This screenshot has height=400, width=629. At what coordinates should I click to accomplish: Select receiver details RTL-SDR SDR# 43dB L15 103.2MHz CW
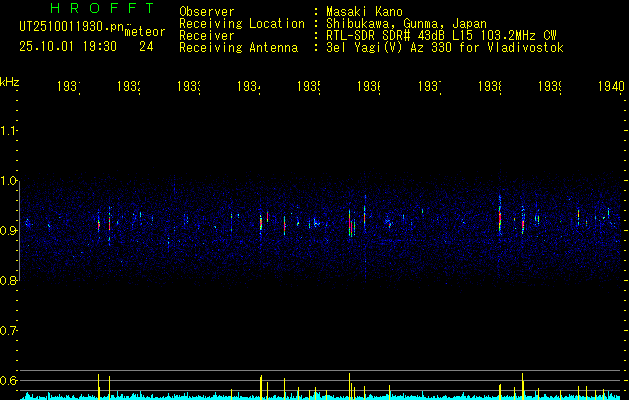pos(441,36)
